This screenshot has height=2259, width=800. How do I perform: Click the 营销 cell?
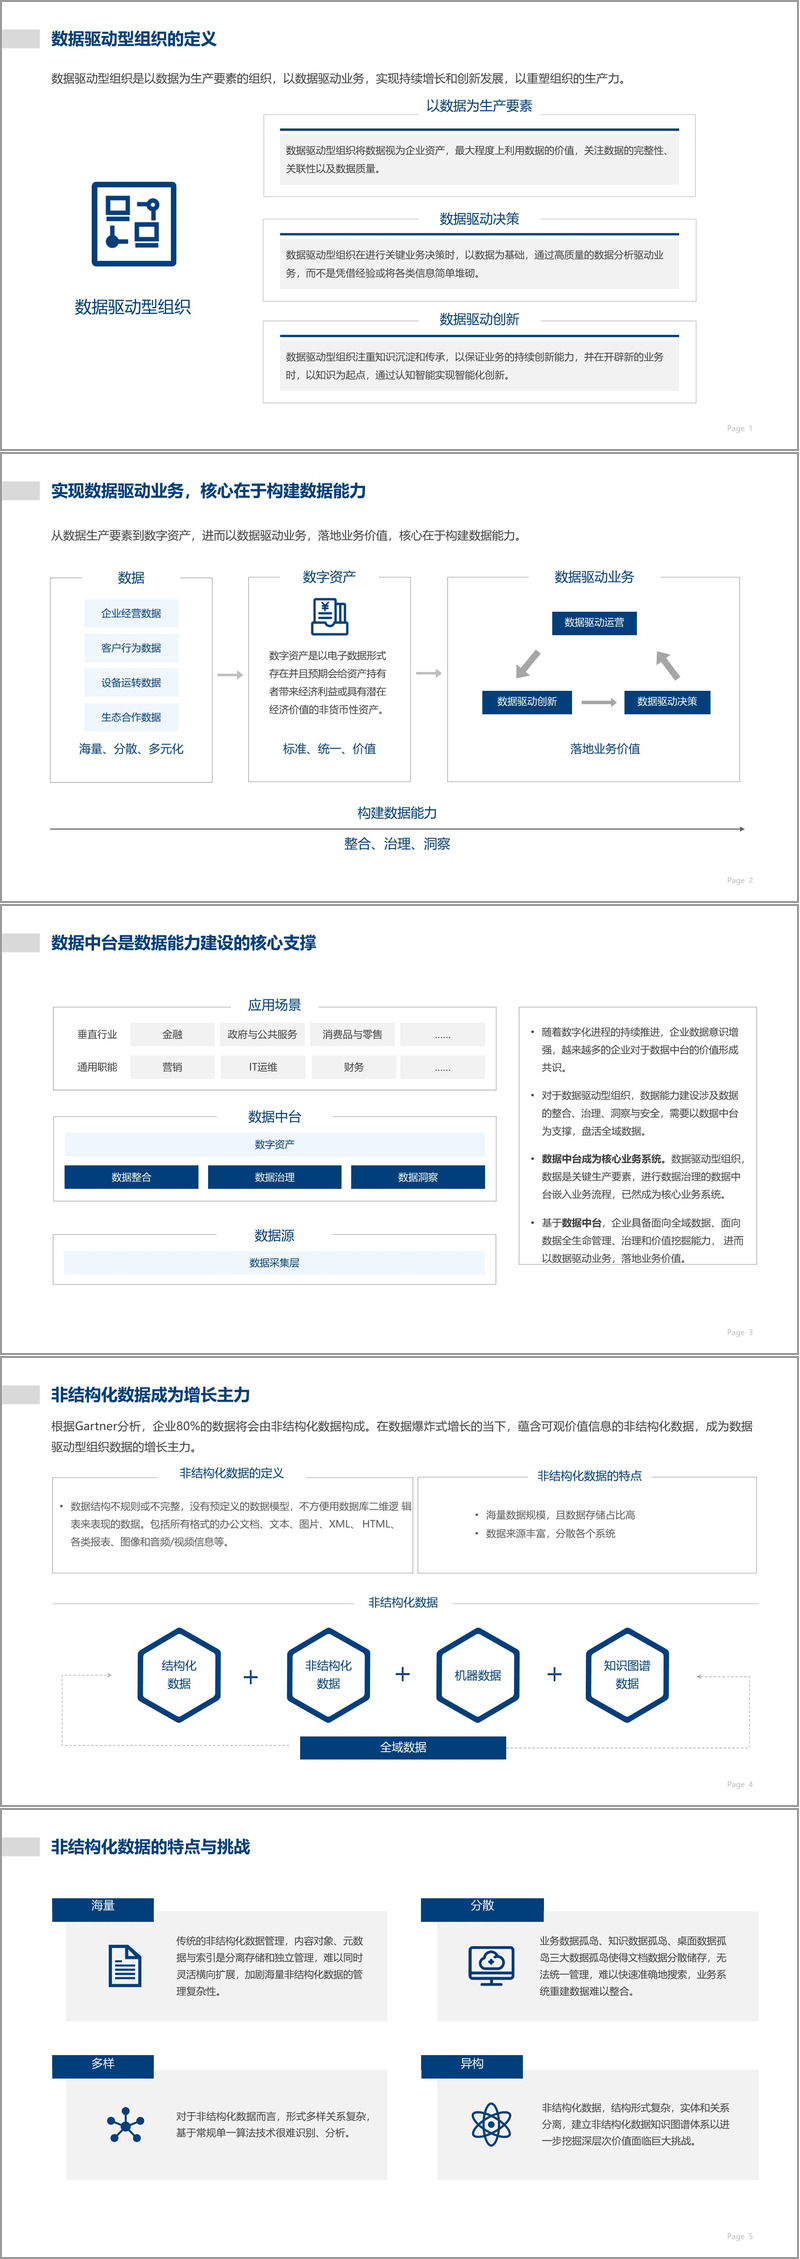pyautogui.click(x=172, y=1067)
